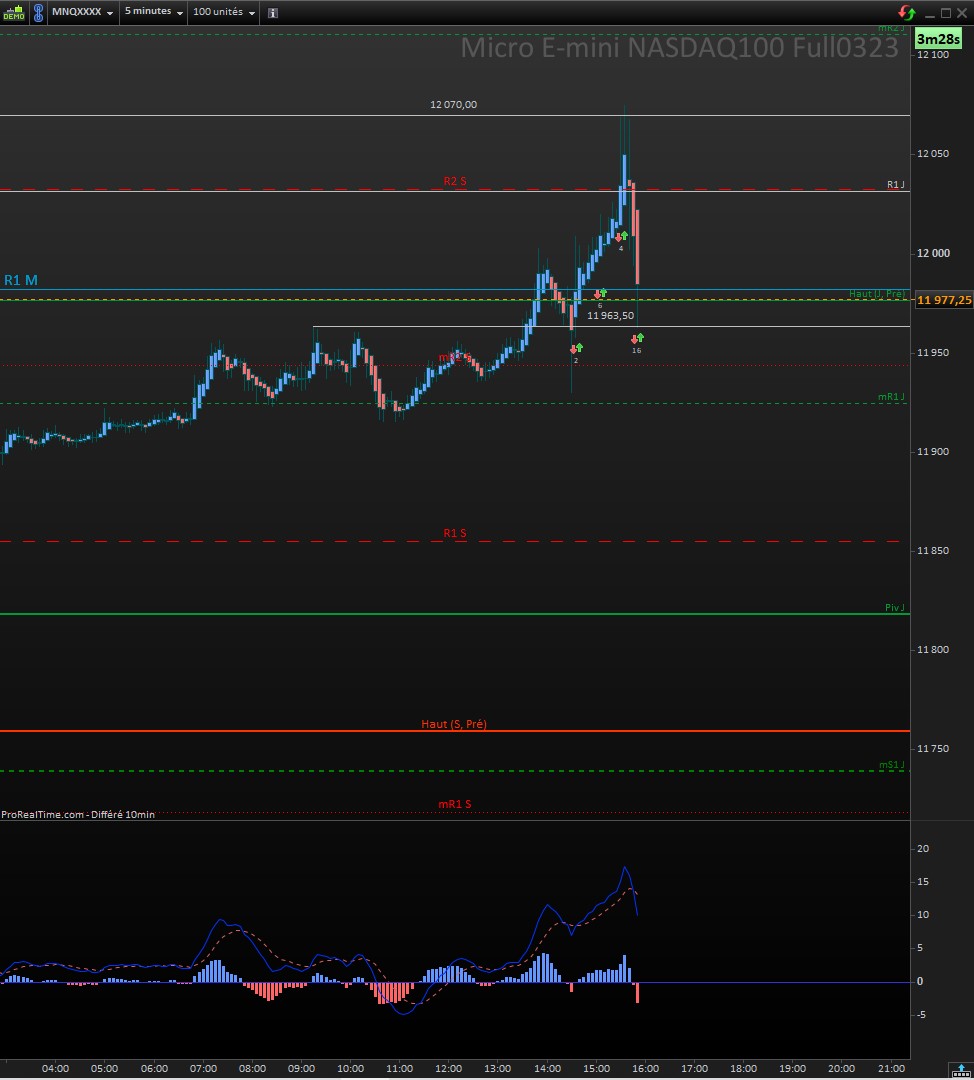This screenshot has height=1080, width=974.
Task: Click the blue arrow toolbar icon at bottom right
Action: (962, 1071)
